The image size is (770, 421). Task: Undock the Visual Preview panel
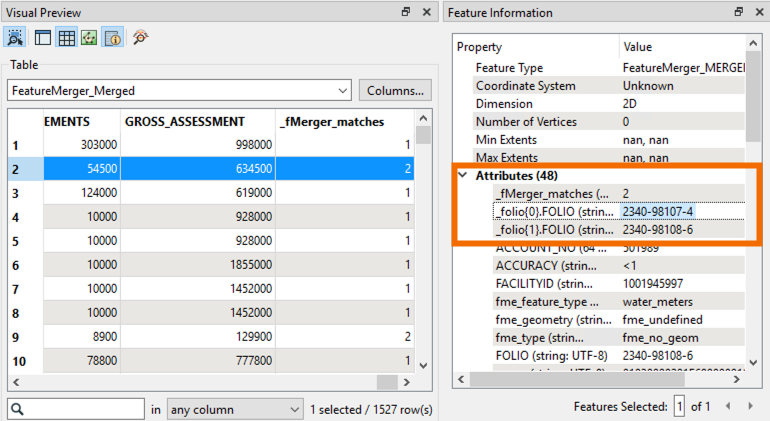tap(406, 12)
